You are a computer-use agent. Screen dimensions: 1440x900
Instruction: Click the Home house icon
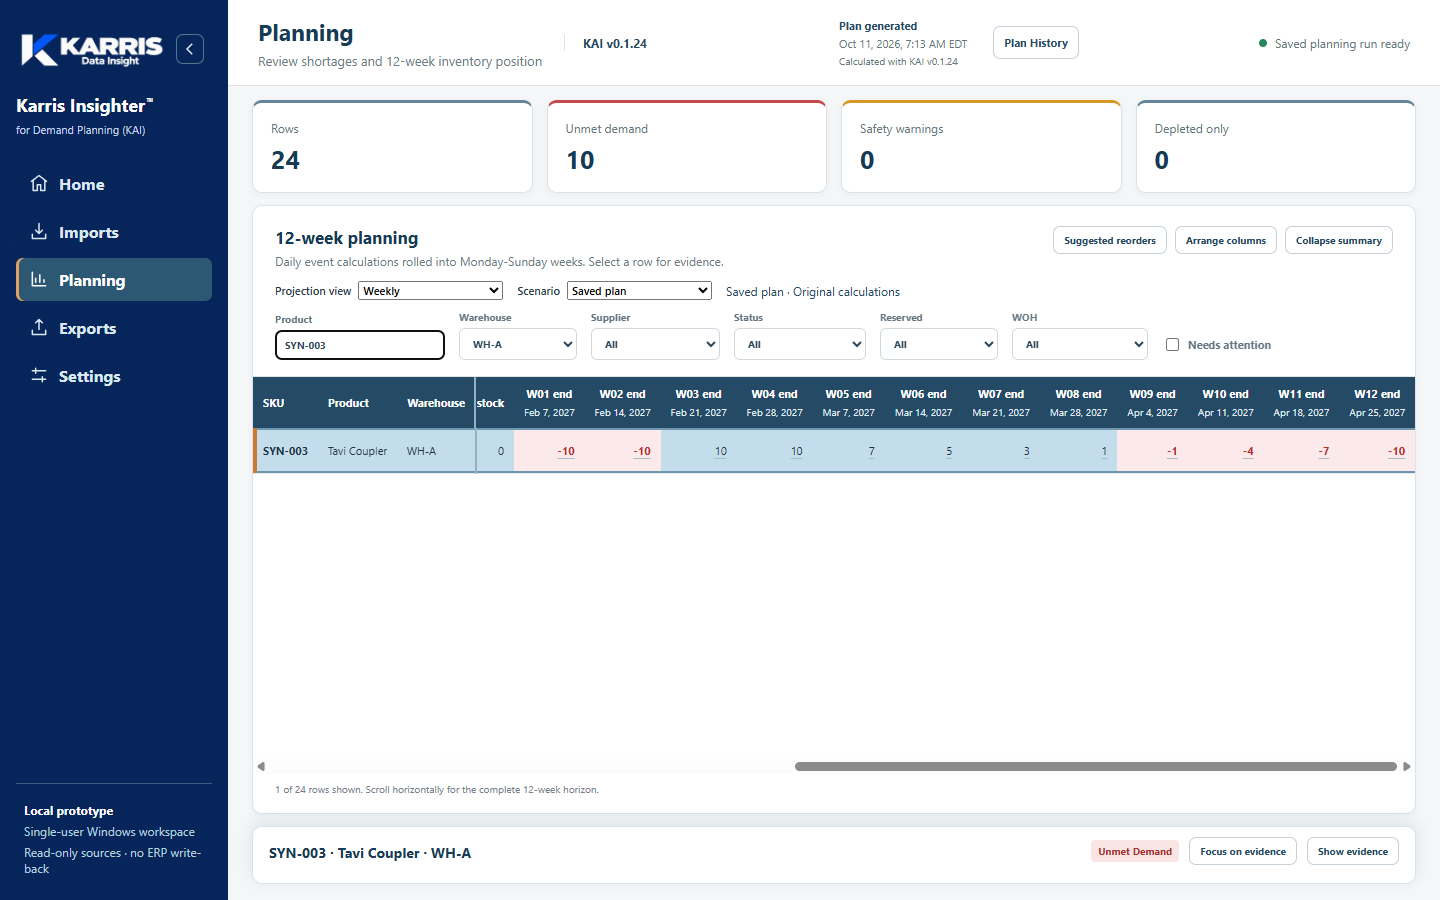coord(39,184)
